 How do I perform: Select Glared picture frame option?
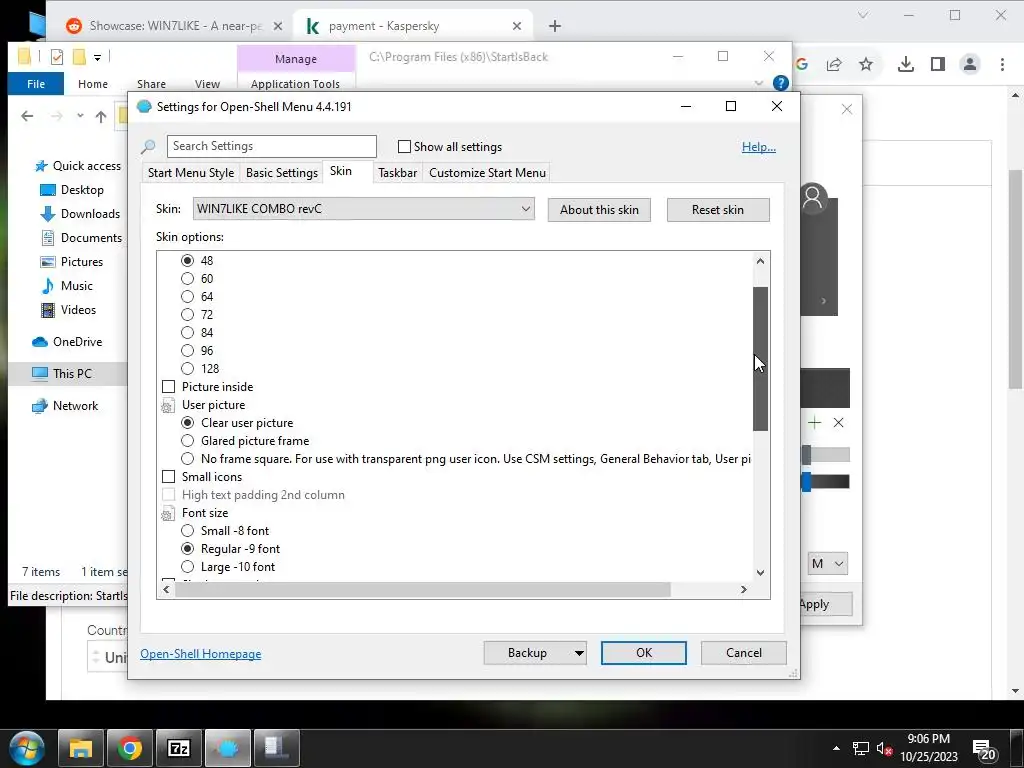[187, 441]
